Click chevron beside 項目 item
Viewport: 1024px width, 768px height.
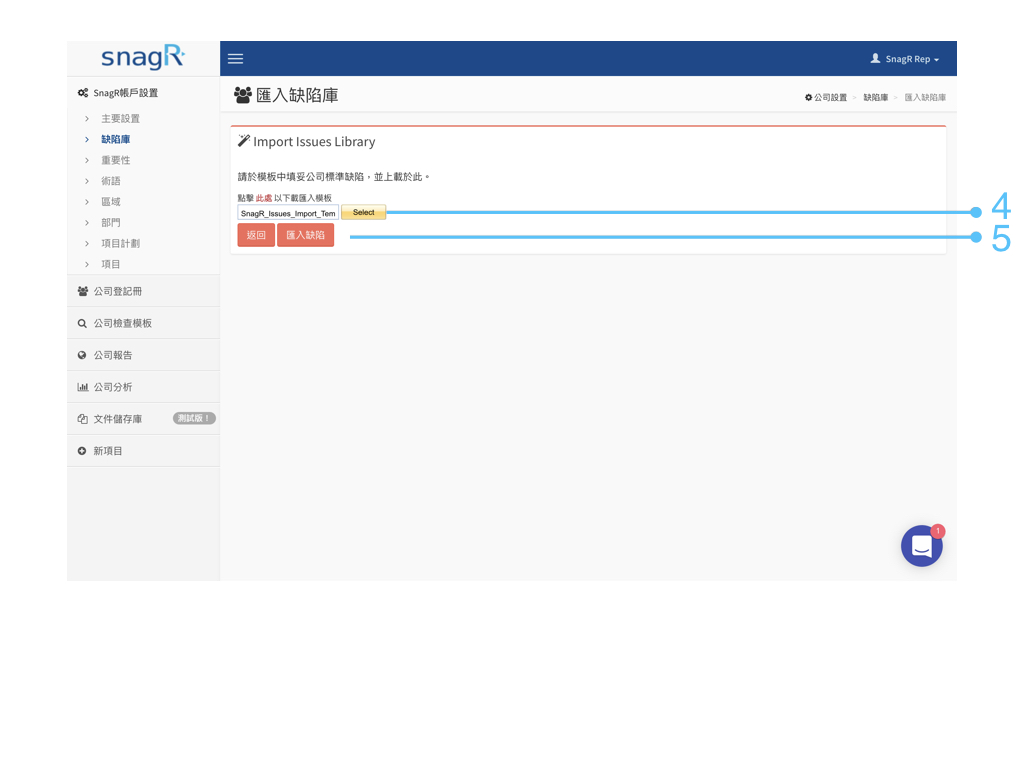coord(87,265)
